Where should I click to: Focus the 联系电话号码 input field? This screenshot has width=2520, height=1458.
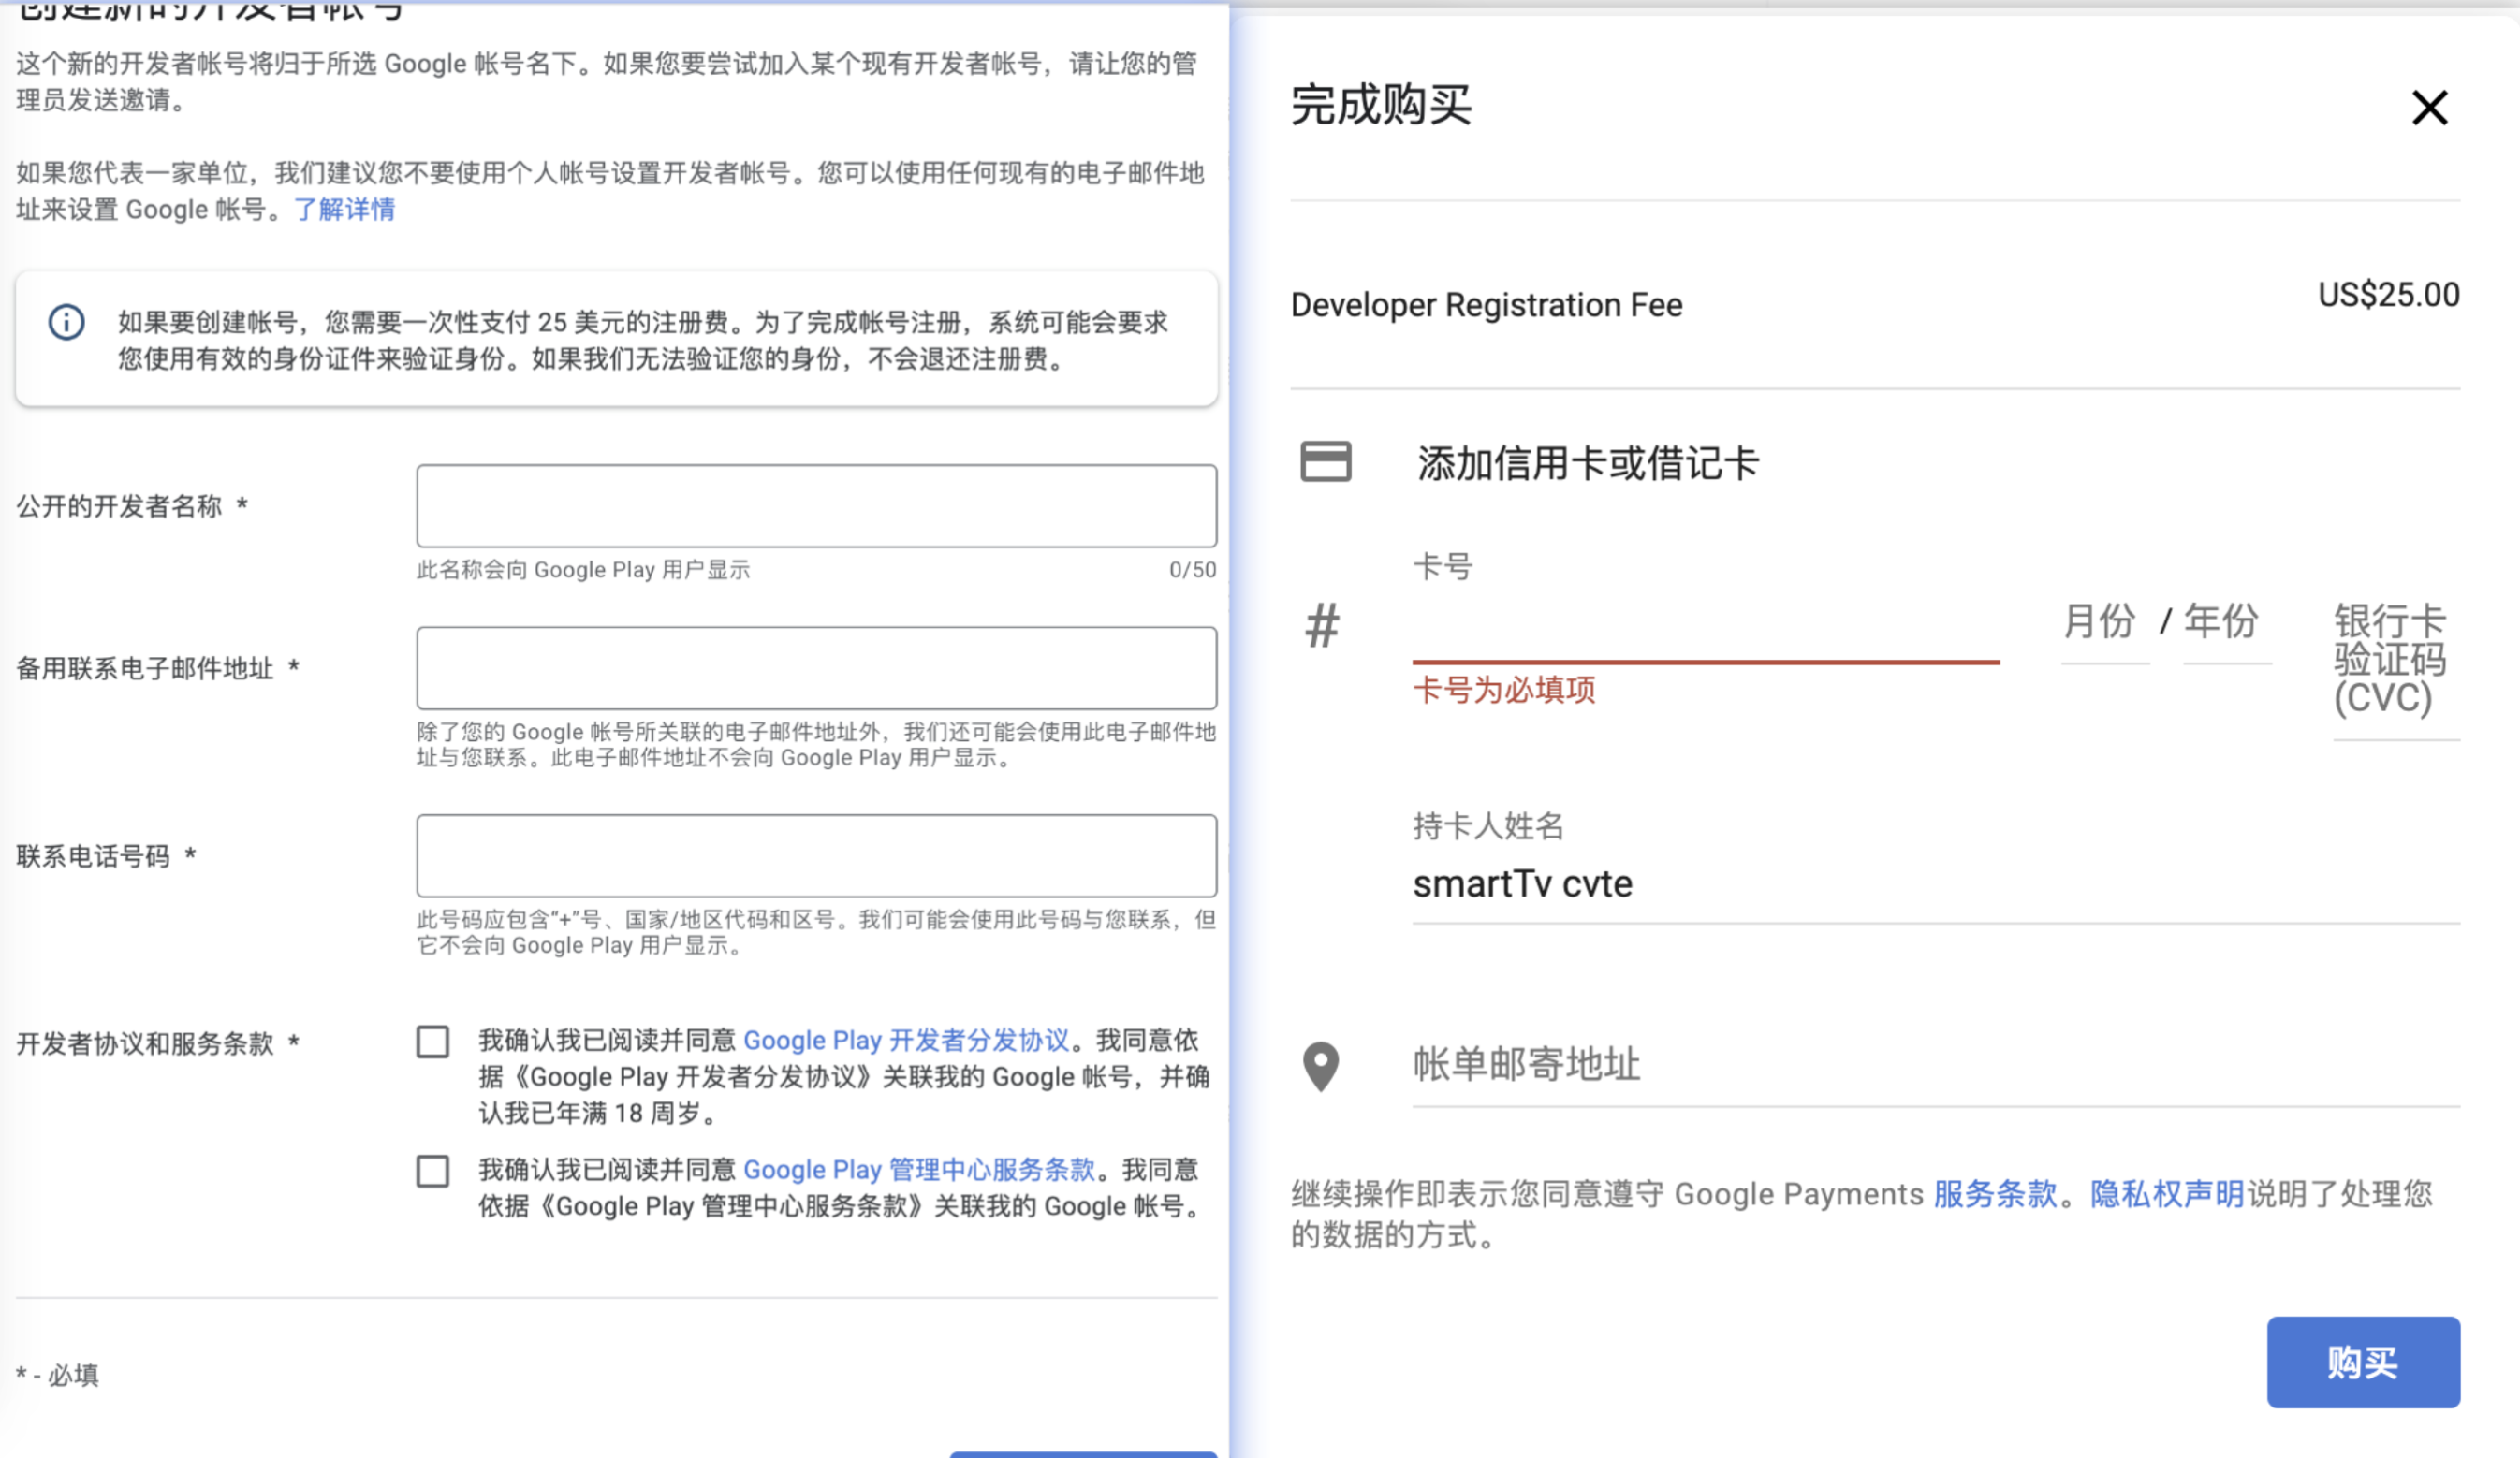816,856
